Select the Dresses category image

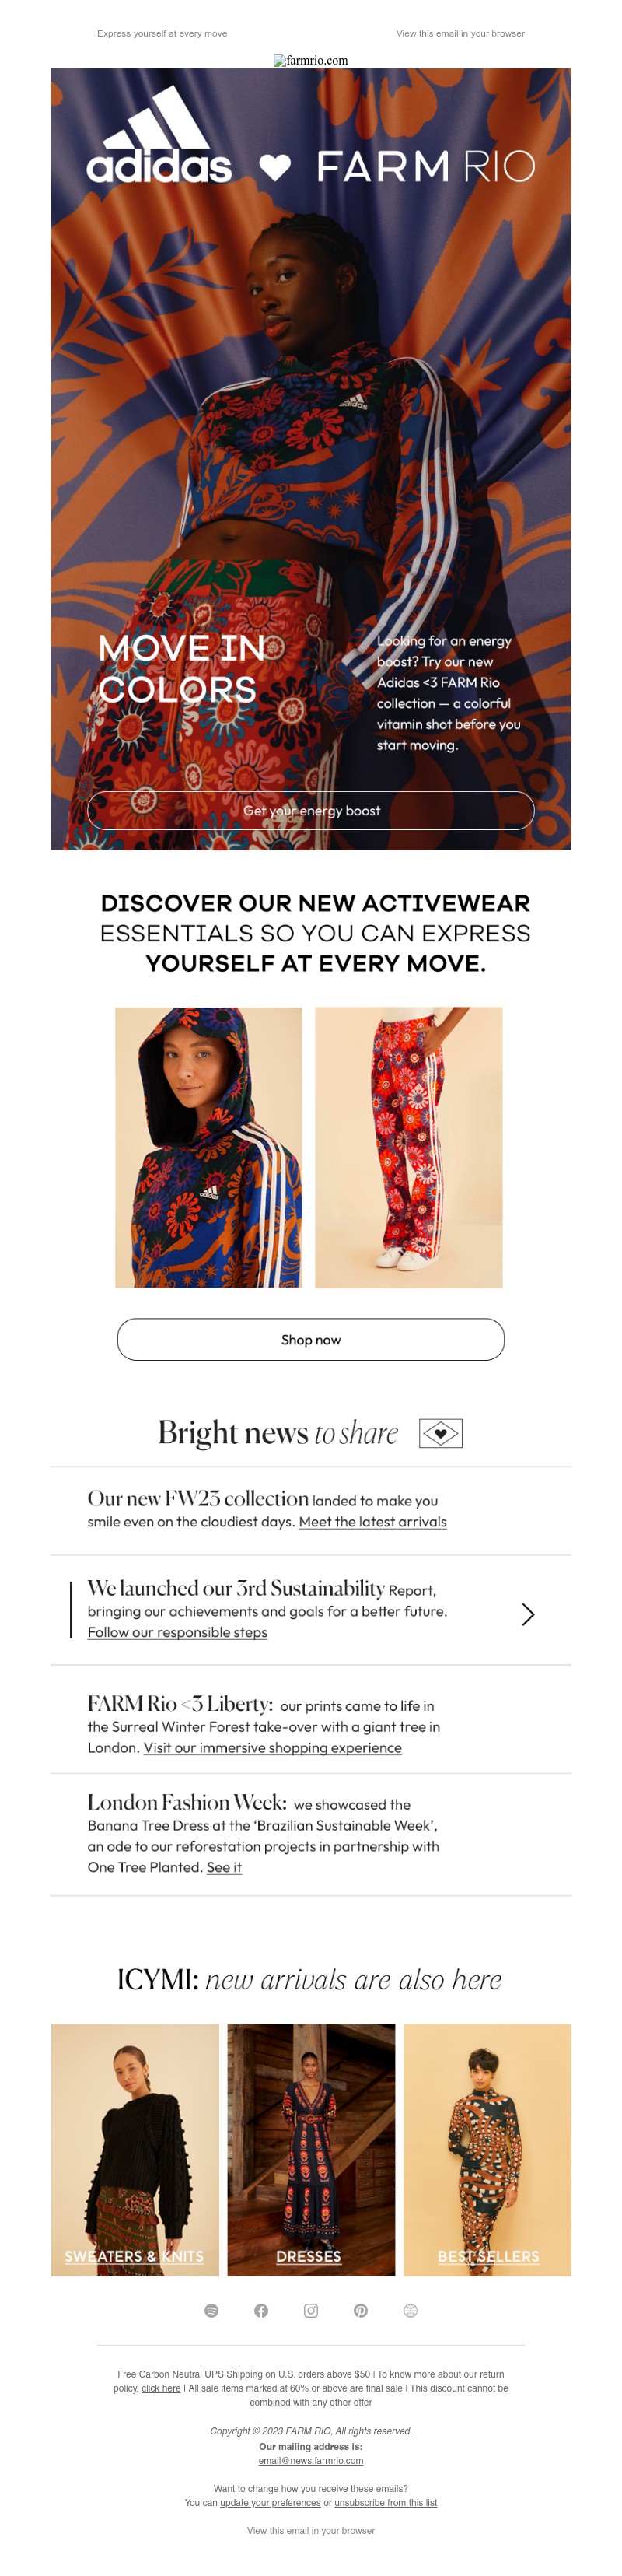click(311, 2150)
